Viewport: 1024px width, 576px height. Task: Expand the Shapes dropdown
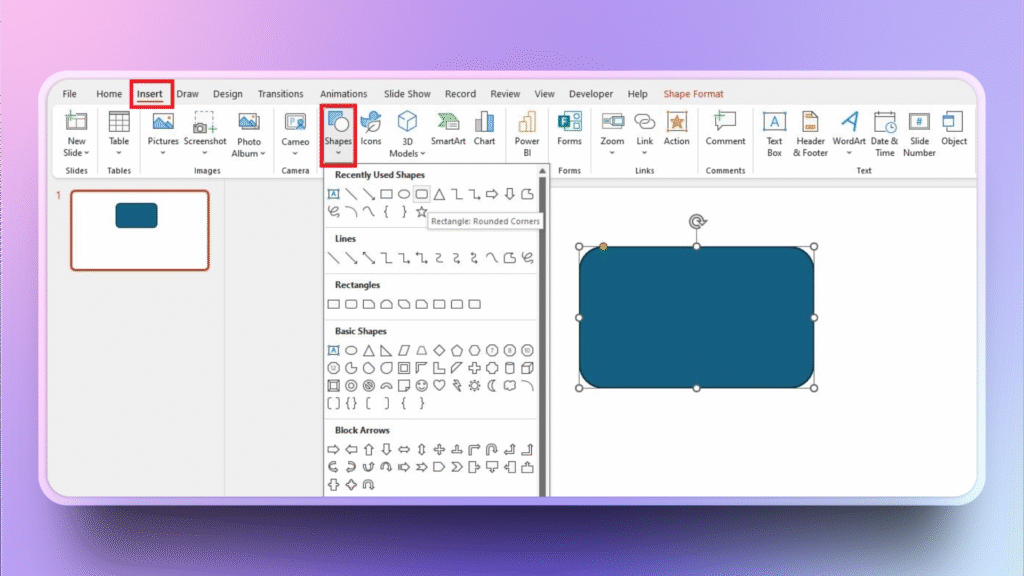pos(338,154)
